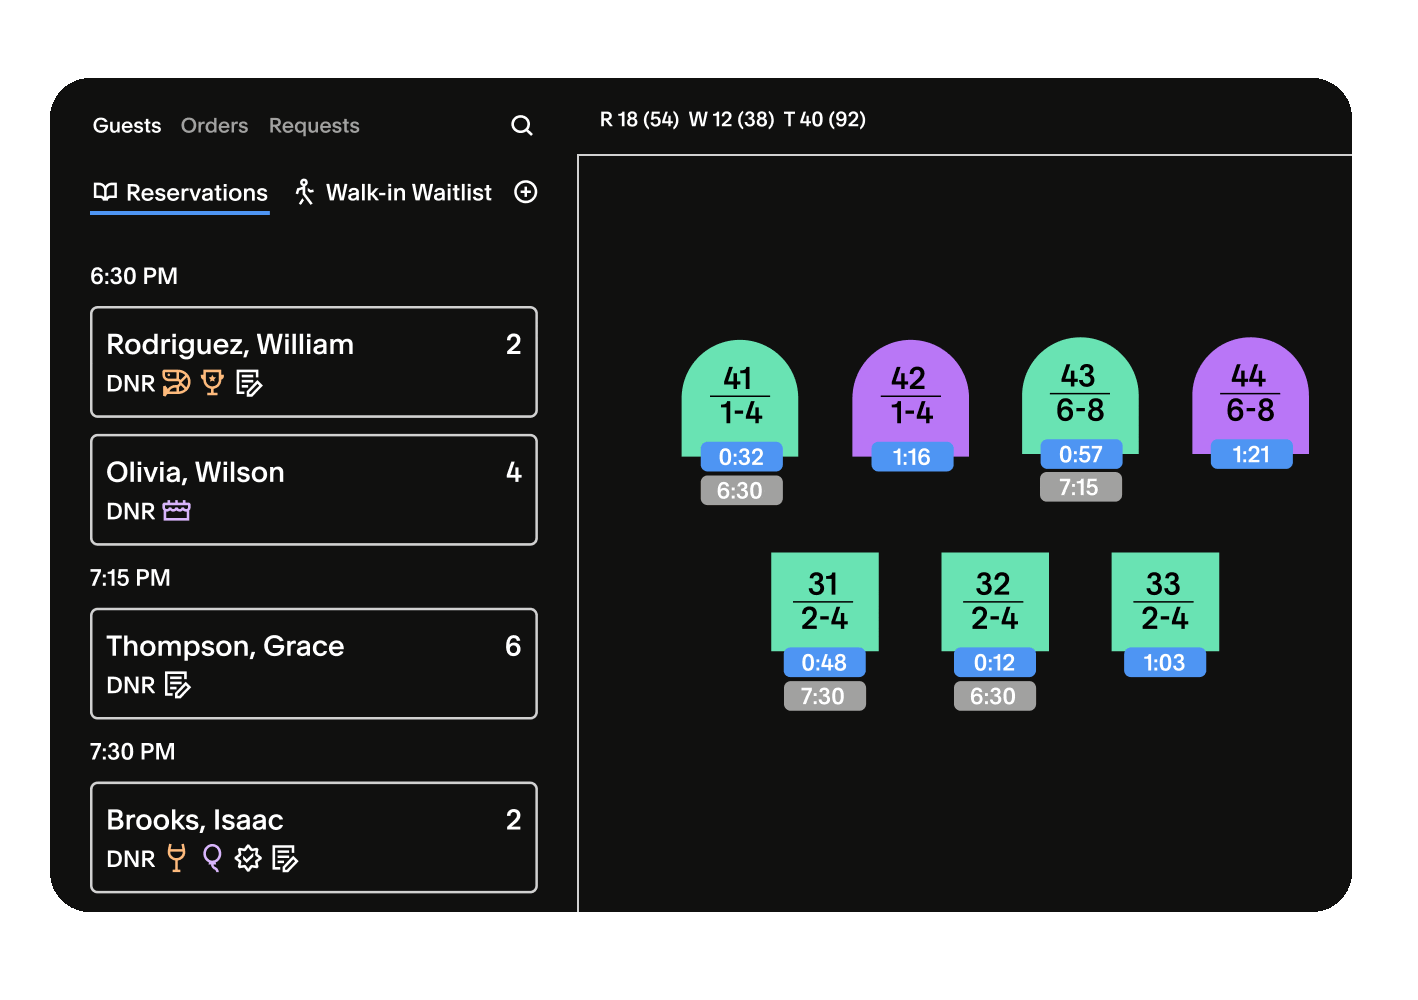Viewport: 1418px width, 1000px height.
Task: Click the W 12 (38) walk-in count
Action: 731,119
